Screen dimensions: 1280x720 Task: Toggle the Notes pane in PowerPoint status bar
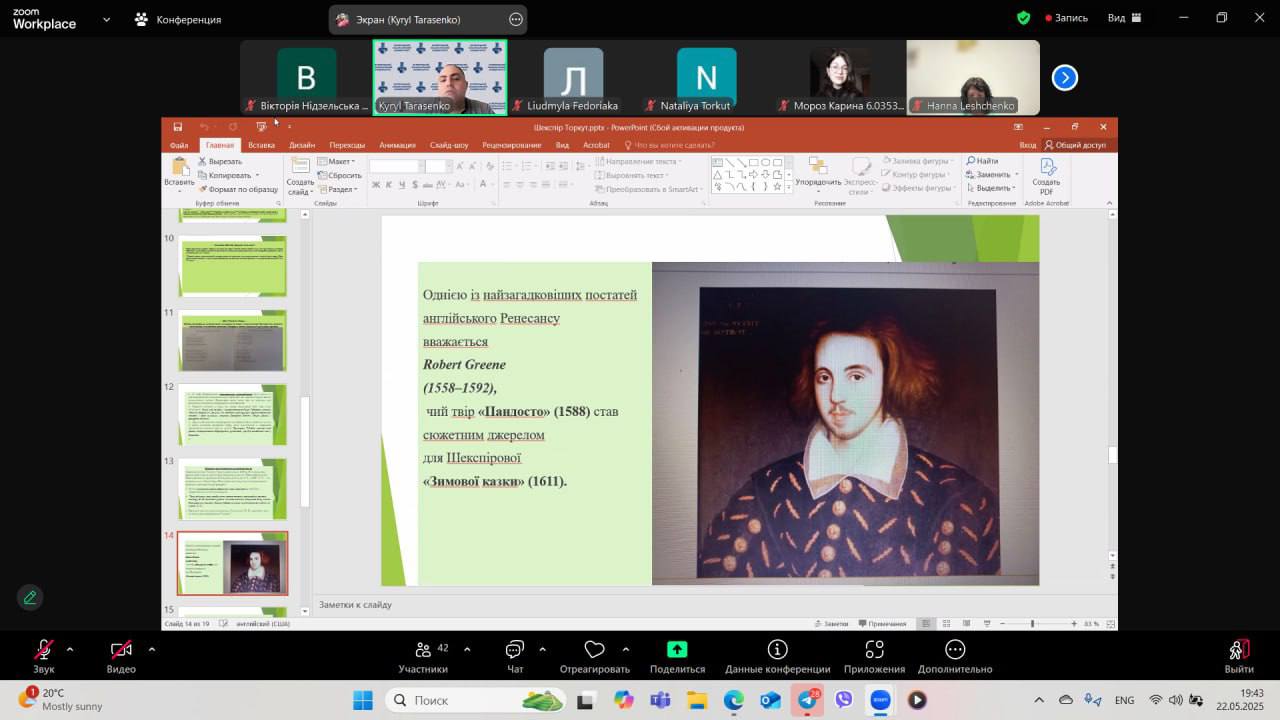pyautogui.click(x=831, y=624)
